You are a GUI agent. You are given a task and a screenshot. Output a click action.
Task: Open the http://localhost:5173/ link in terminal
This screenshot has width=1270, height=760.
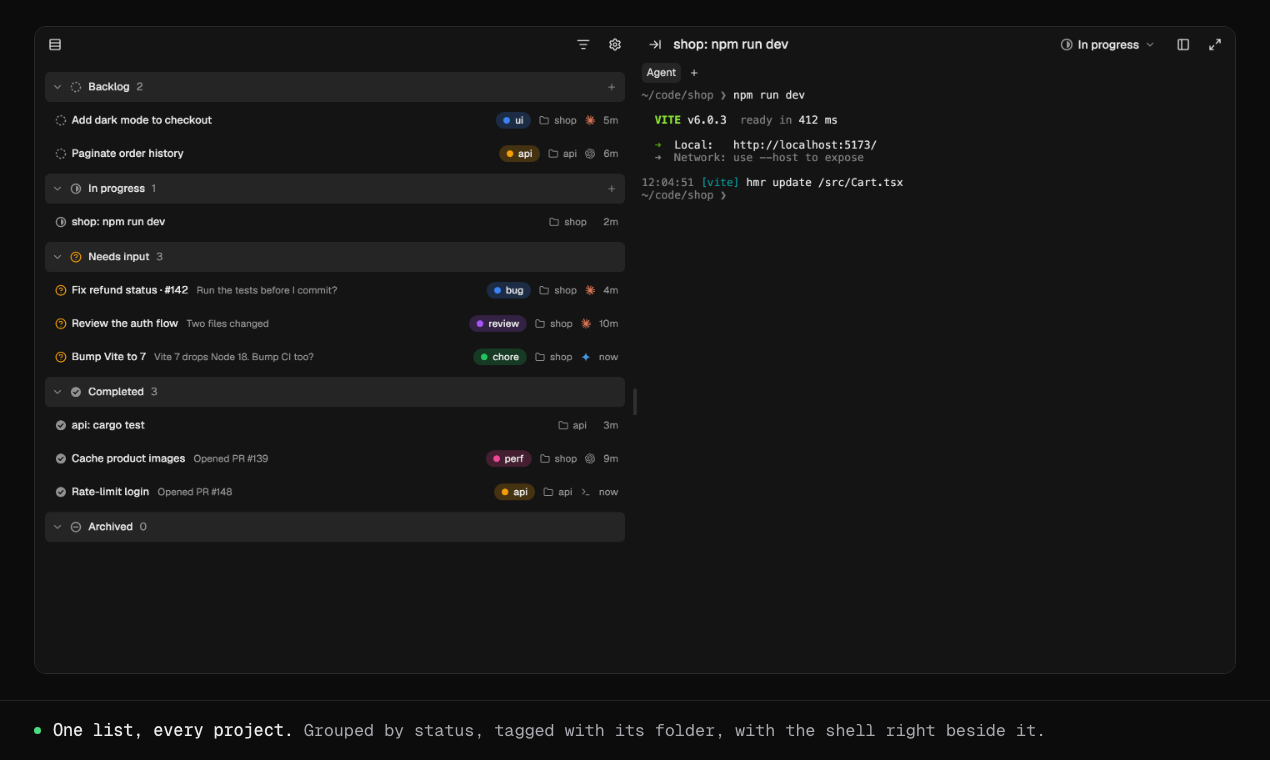[805, 145]
